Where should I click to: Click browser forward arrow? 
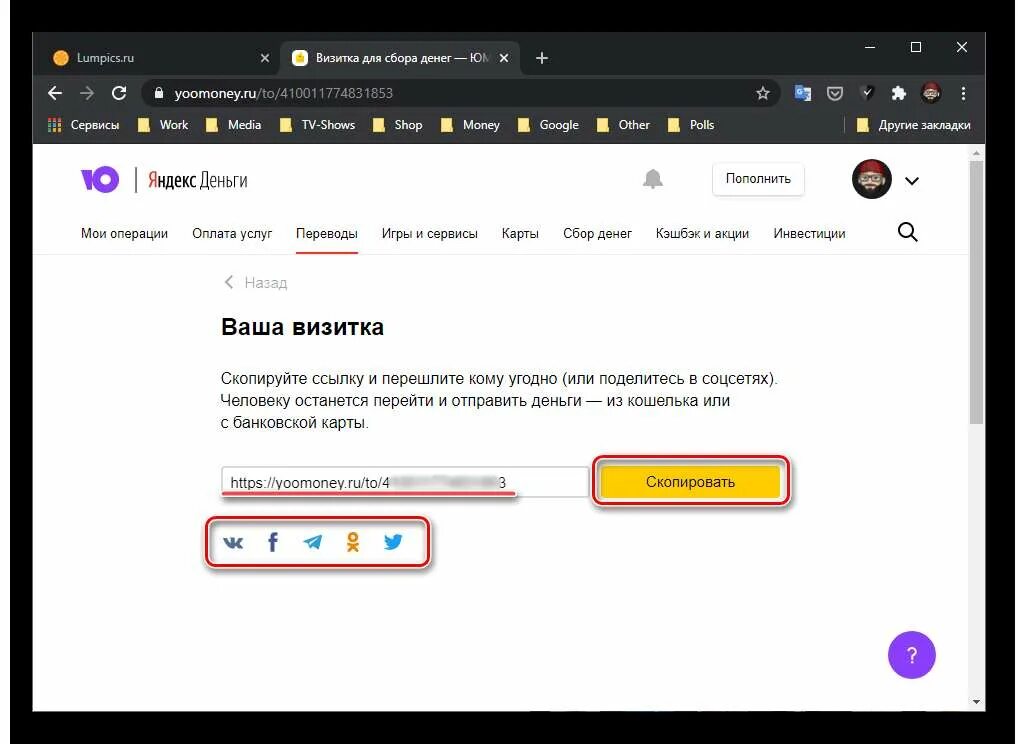point(87,93)
